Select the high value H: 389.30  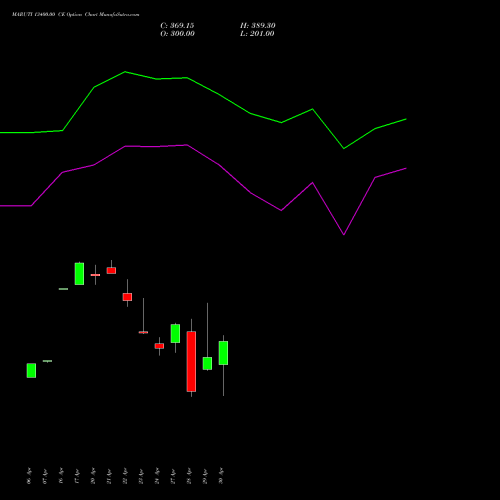tap(258, 26)
